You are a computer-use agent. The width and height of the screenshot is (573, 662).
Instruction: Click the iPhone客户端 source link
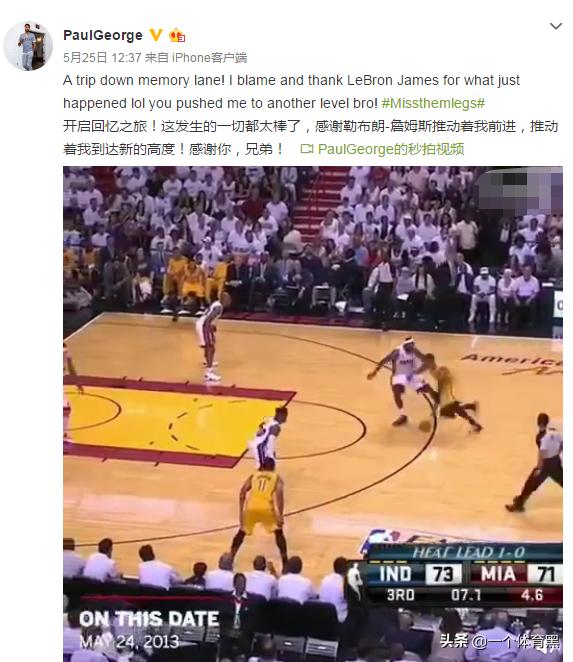209,57
